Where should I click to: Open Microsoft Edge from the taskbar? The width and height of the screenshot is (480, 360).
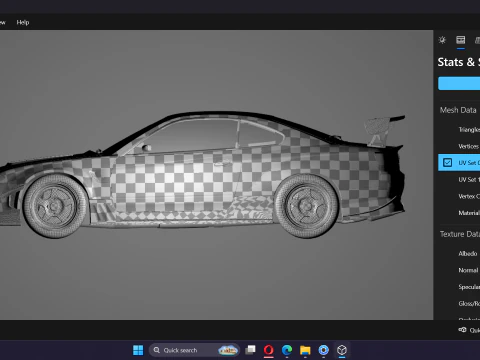(x=287, y=350)
